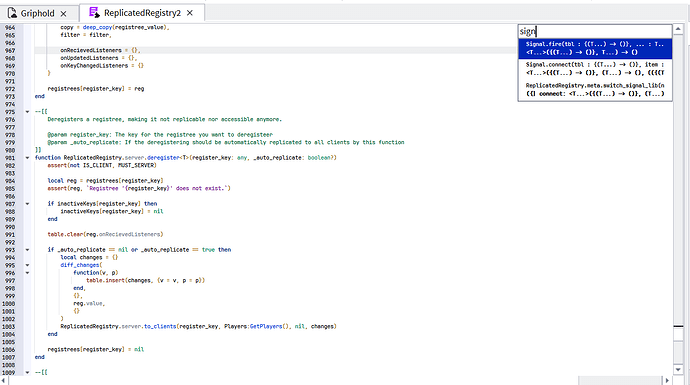
Task: Fold the anonymous function at line 996
Action: click(x=27, y=273)
